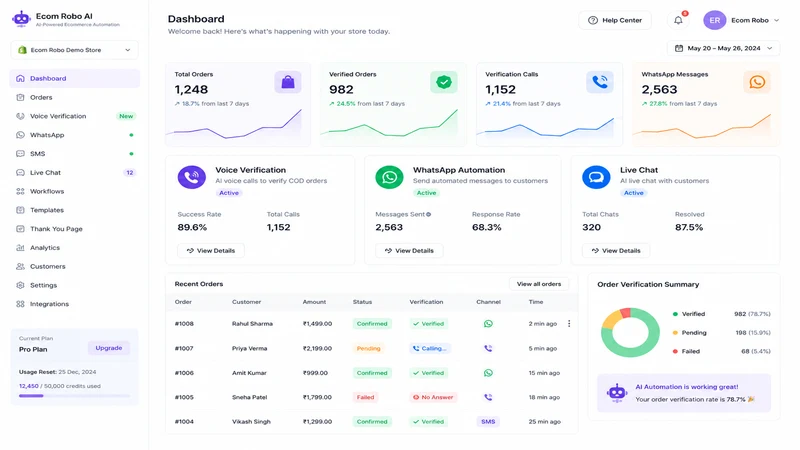Click the yellow Pending legend dot
This screenshot has height=450, width=800.
(675, 333)
